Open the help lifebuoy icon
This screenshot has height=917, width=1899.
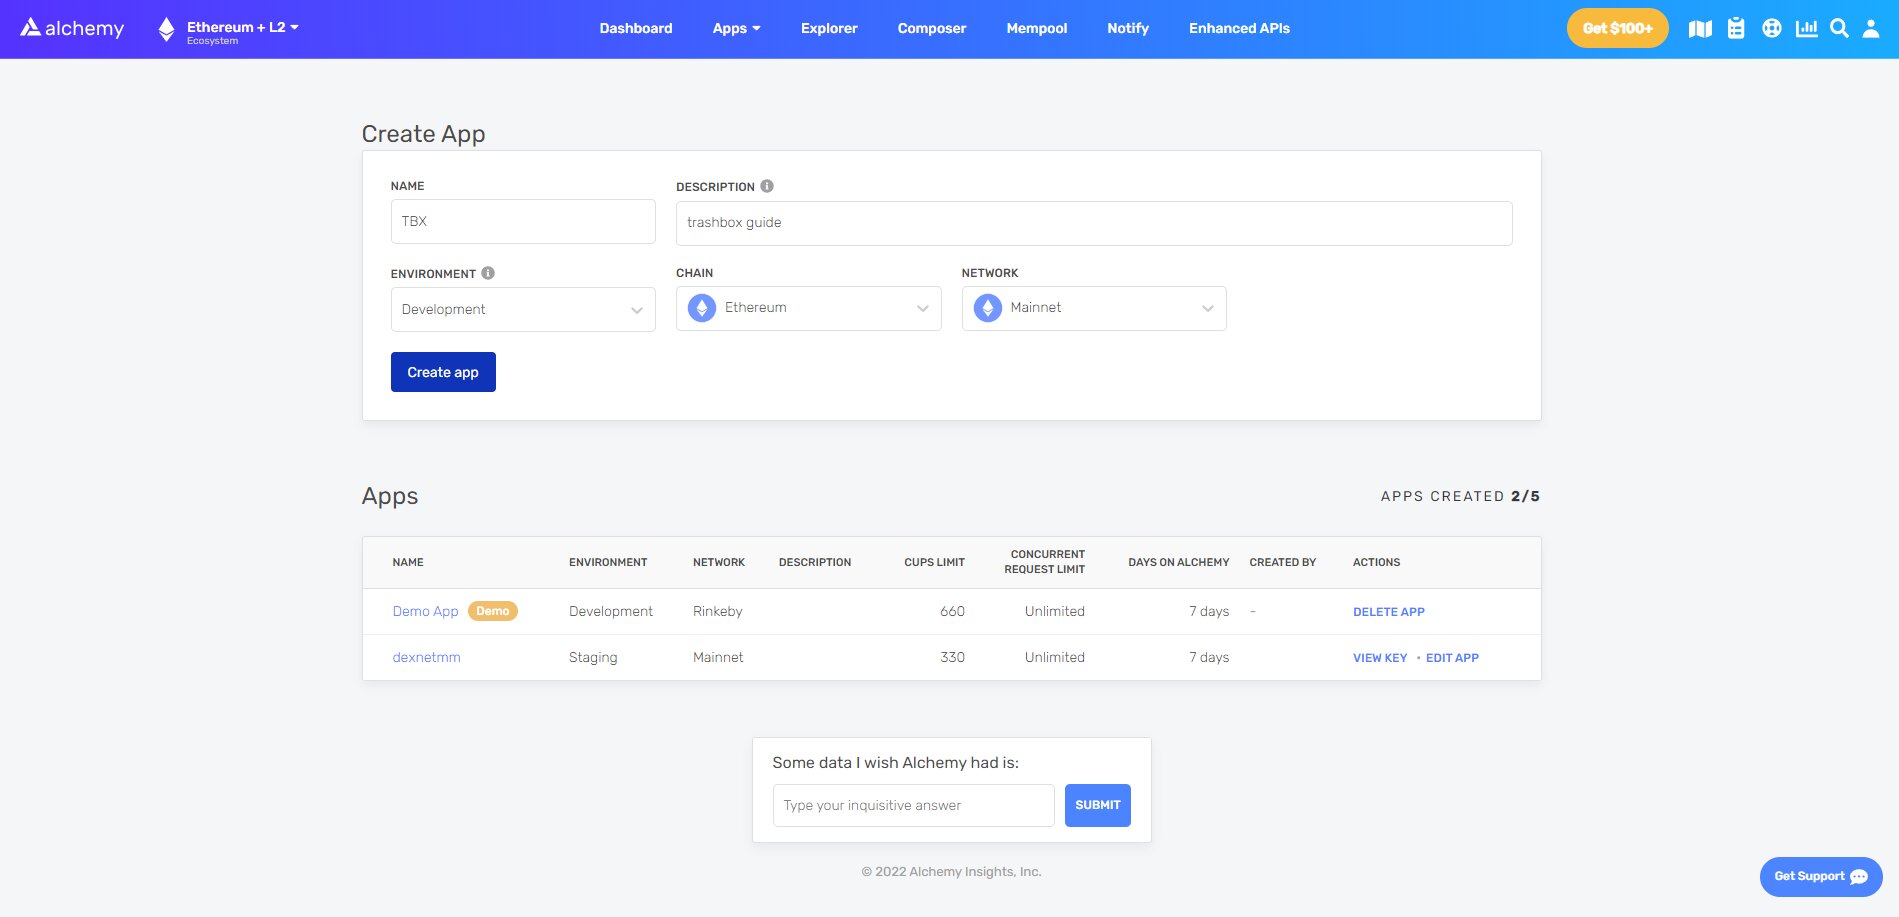1772,29
